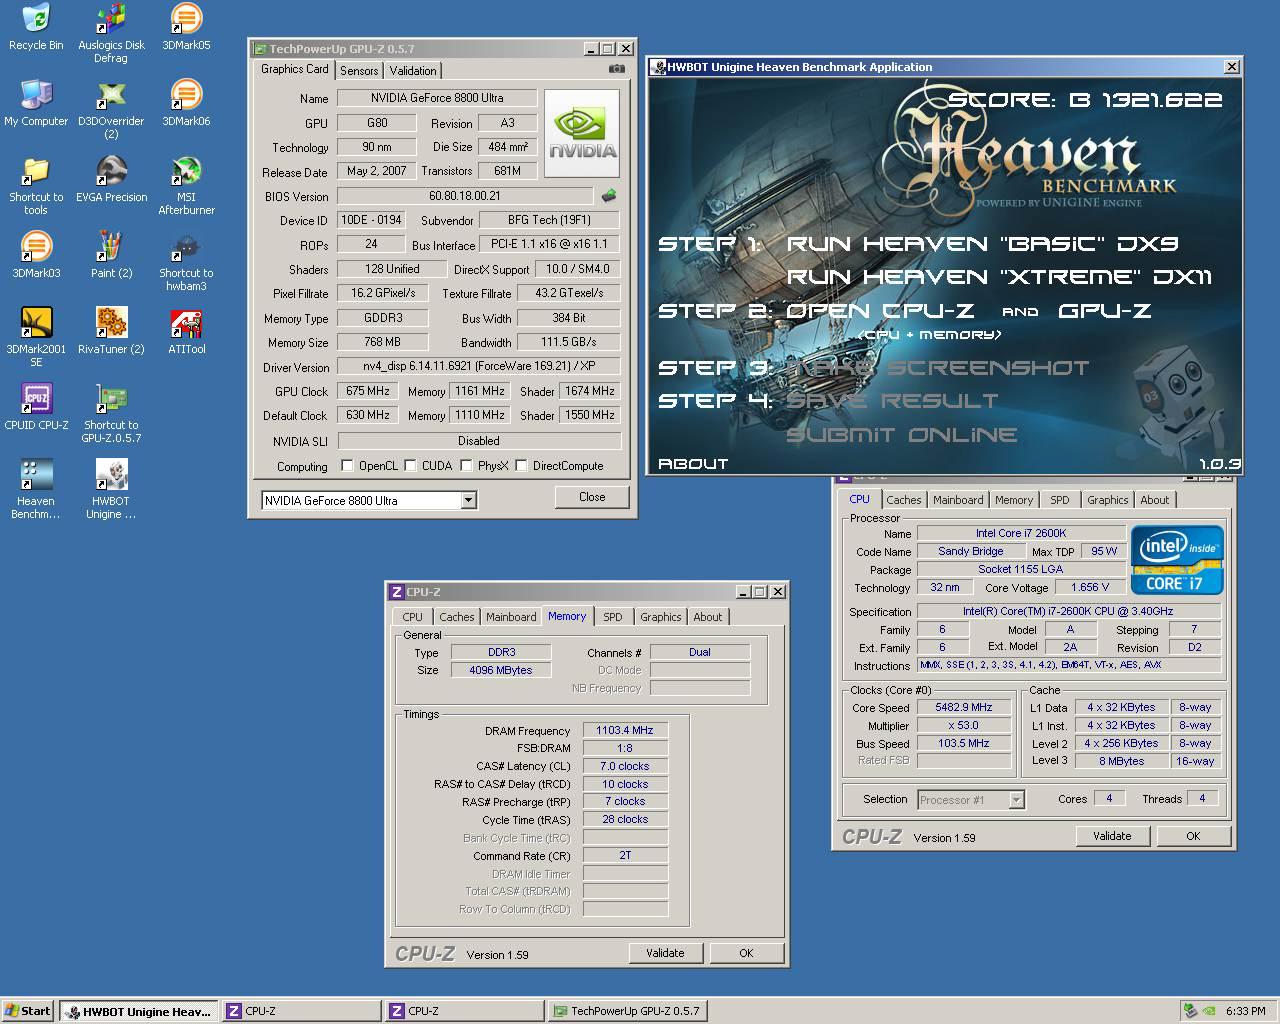Launch the 3DMark05 desktop icon
1280x1024 pixels.
click(x=186, y=27)
